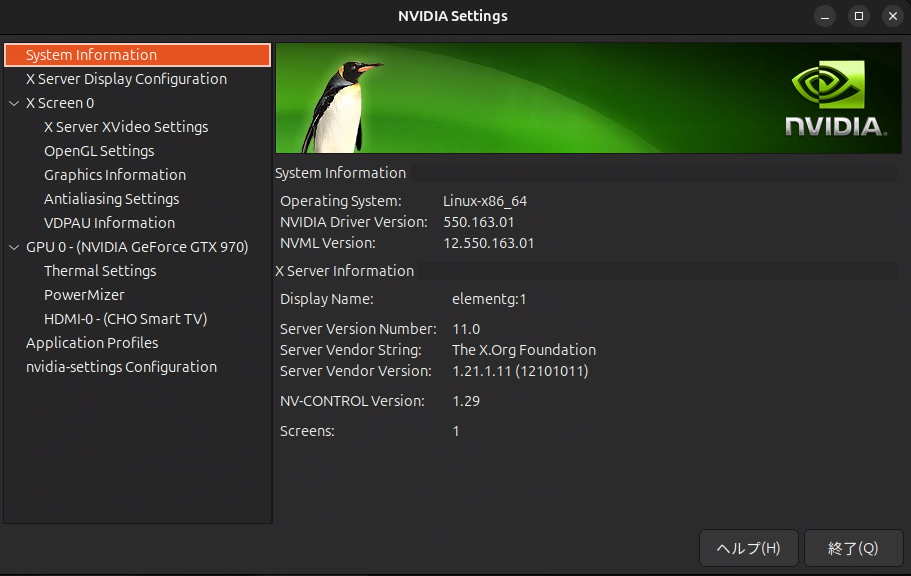Maximize the NVIDIA Settings window
The width and height of the screenshot is (911, 576).
(859, 16)
